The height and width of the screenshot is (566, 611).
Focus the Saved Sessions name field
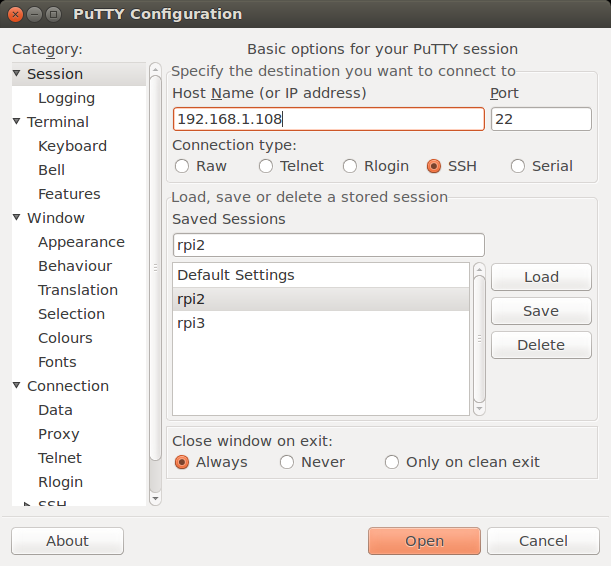tap(328, 245)
